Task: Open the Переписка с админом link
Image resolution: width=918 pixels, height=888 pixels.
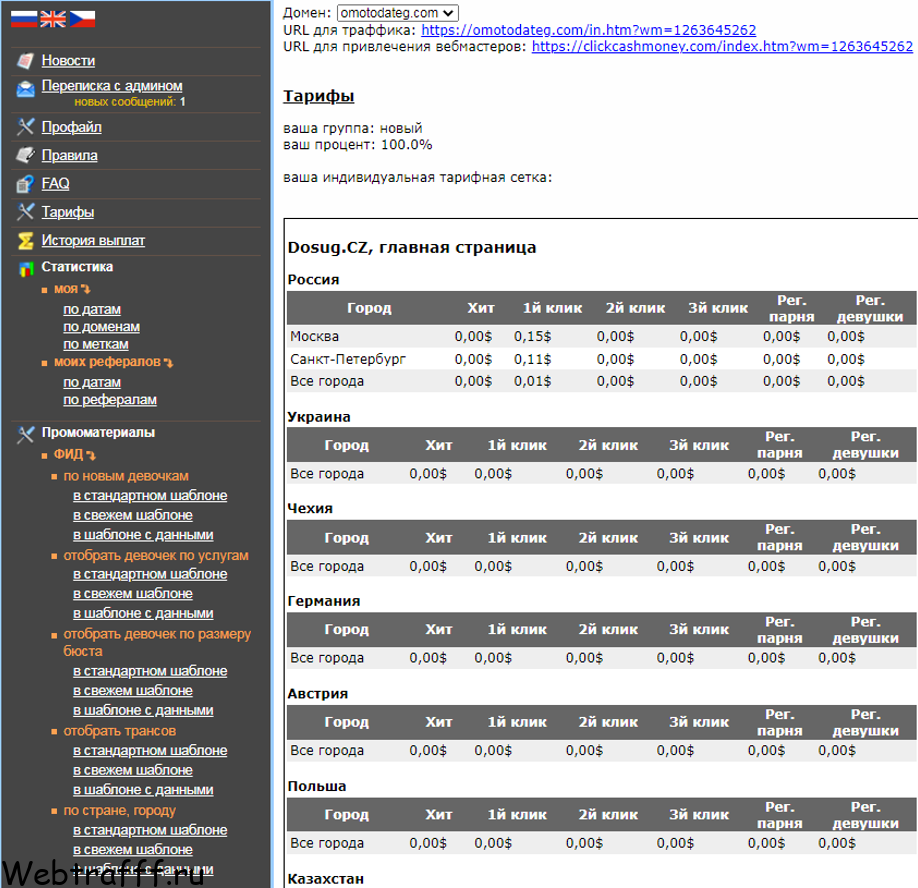Action: click(x=112, y=85)
